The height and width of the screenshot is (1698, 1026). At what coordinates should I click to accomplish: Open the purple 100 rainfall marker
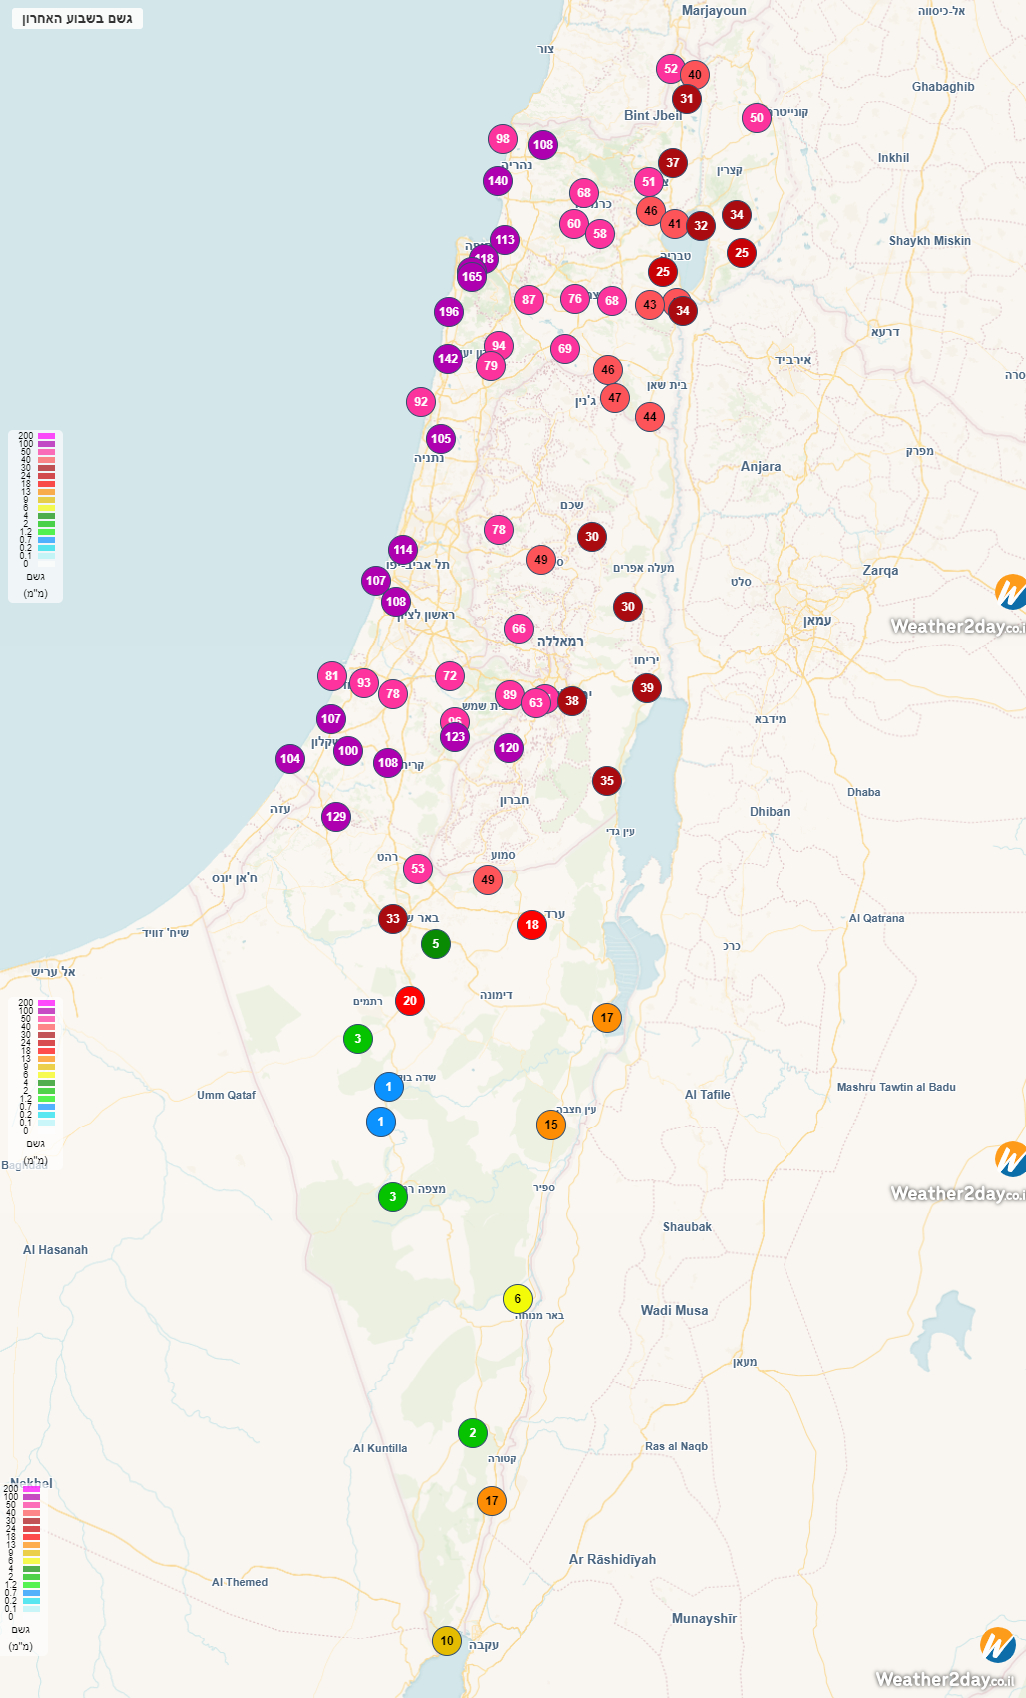(348, 751)
